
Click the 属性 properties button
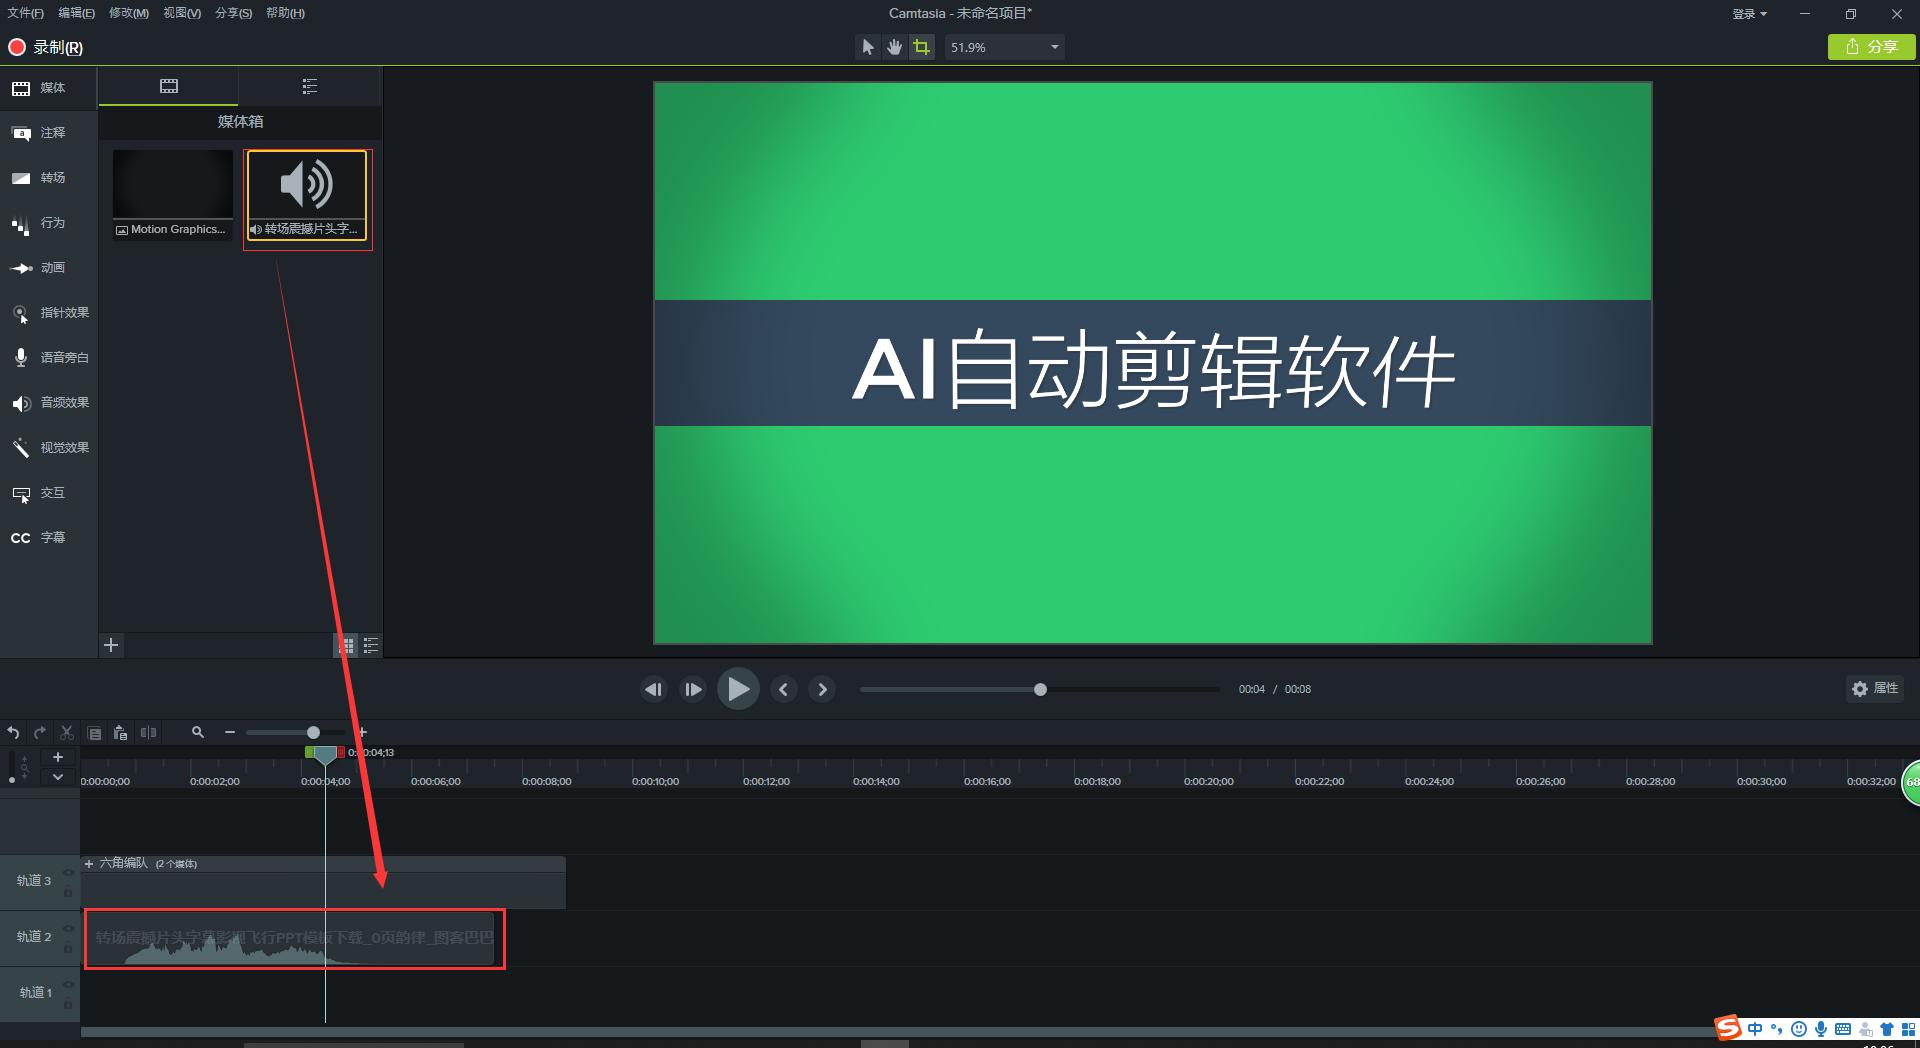click(1875, 688)
